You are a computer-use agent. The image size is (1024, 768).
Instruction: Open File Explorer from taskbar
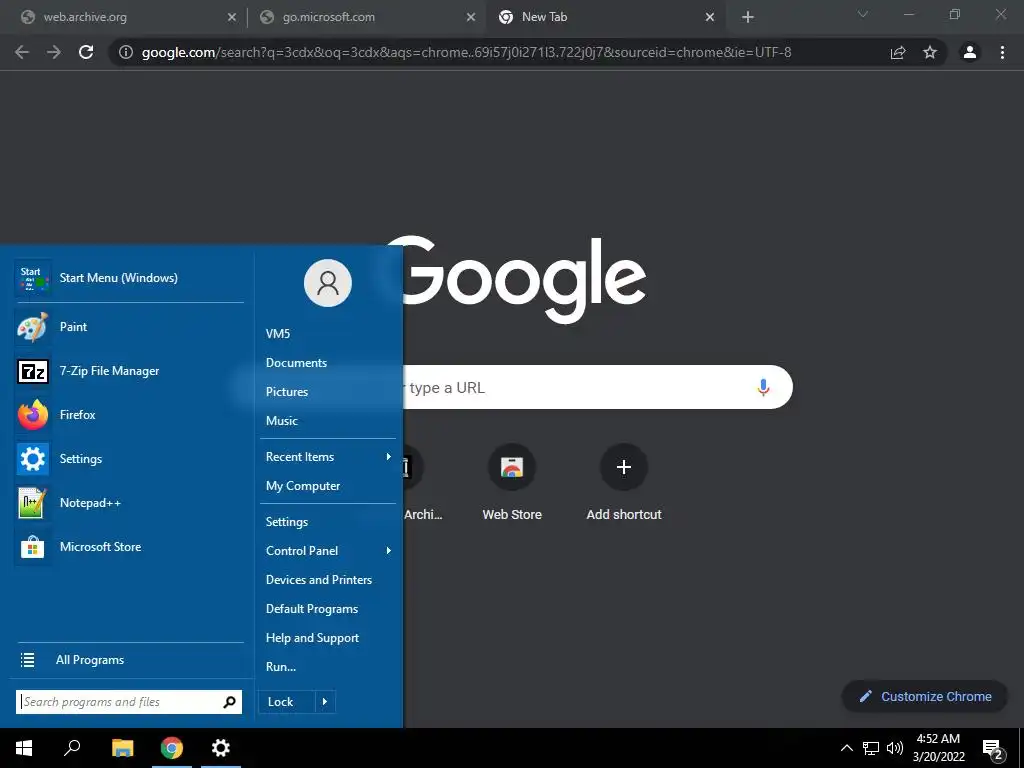[122, 748]
